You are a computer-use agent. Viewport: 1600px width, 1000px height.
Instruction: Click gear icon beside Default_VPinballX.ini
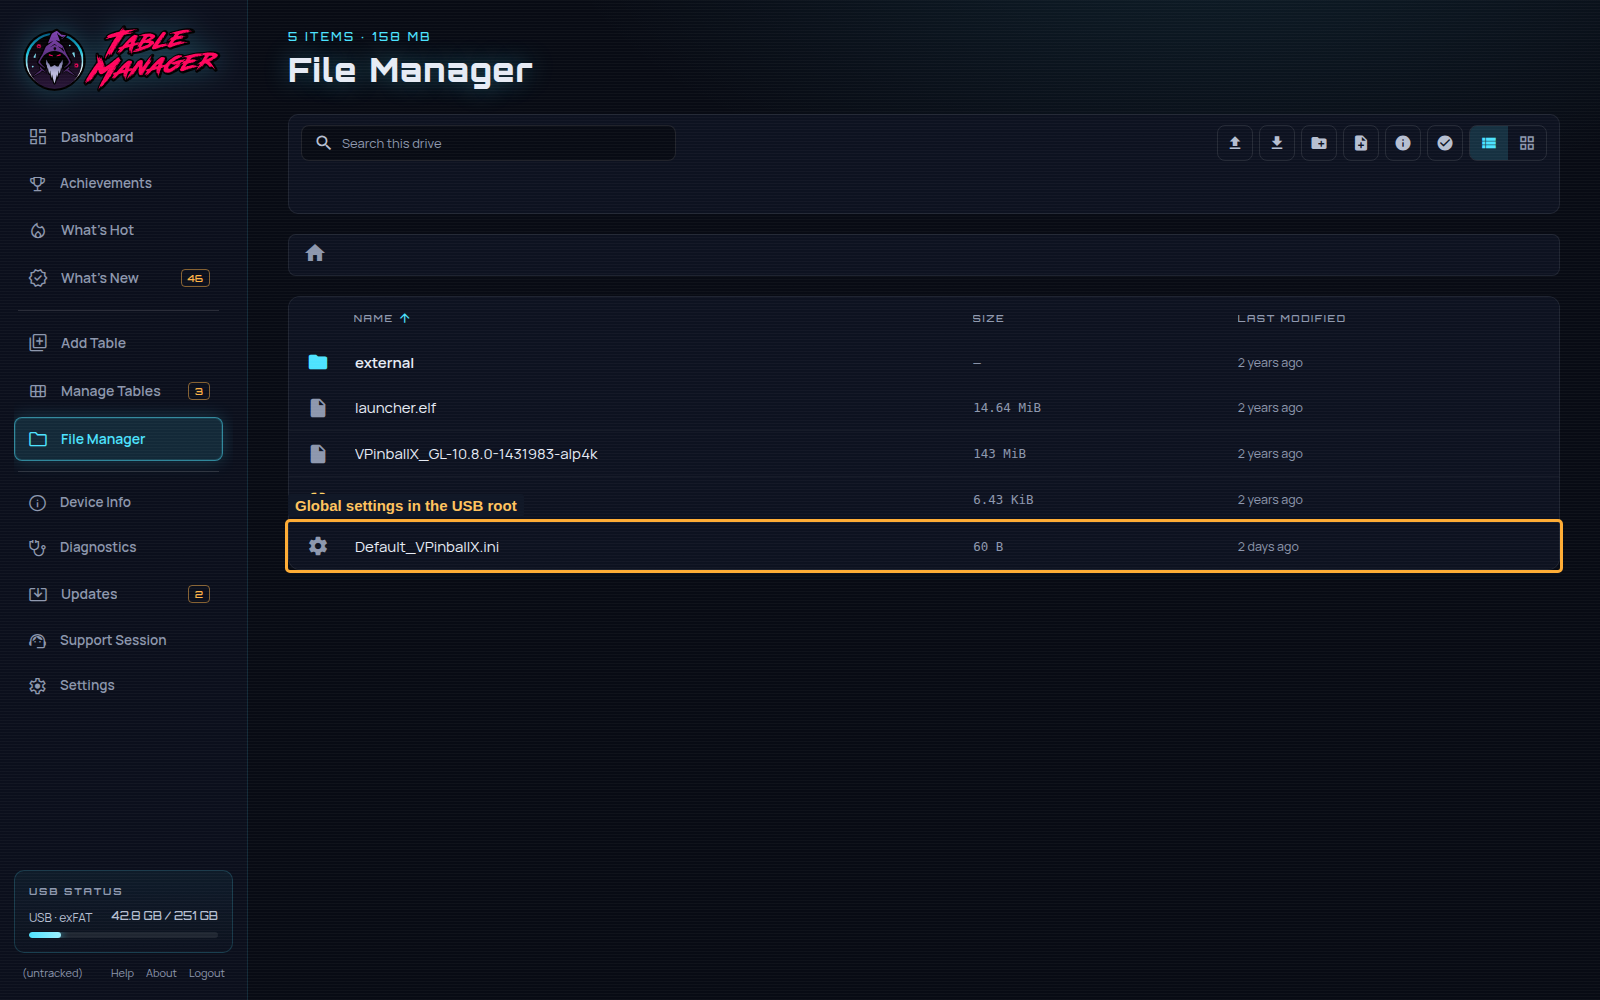pyautogui.click(x=318, y=546)
